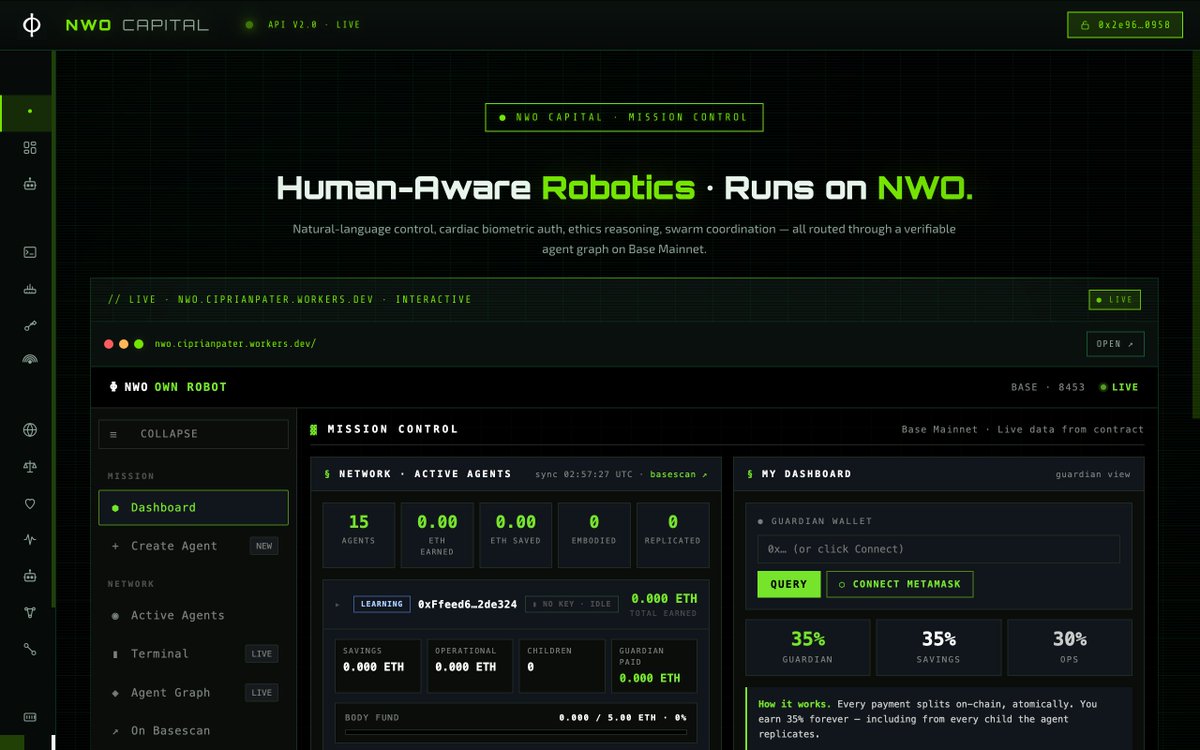Click the red window dot
The width and height of the screenshot is (1200, 750).
click(x=109, y=344)
